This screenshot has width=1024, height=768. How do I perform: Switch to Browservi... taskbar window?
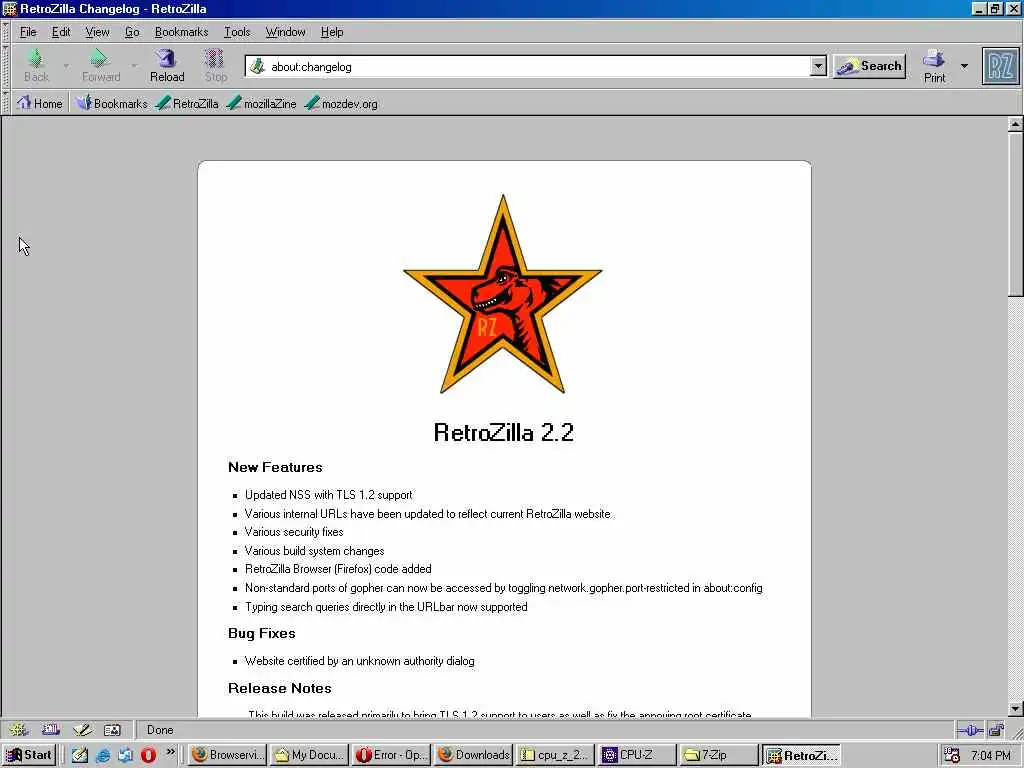(228, 755)
